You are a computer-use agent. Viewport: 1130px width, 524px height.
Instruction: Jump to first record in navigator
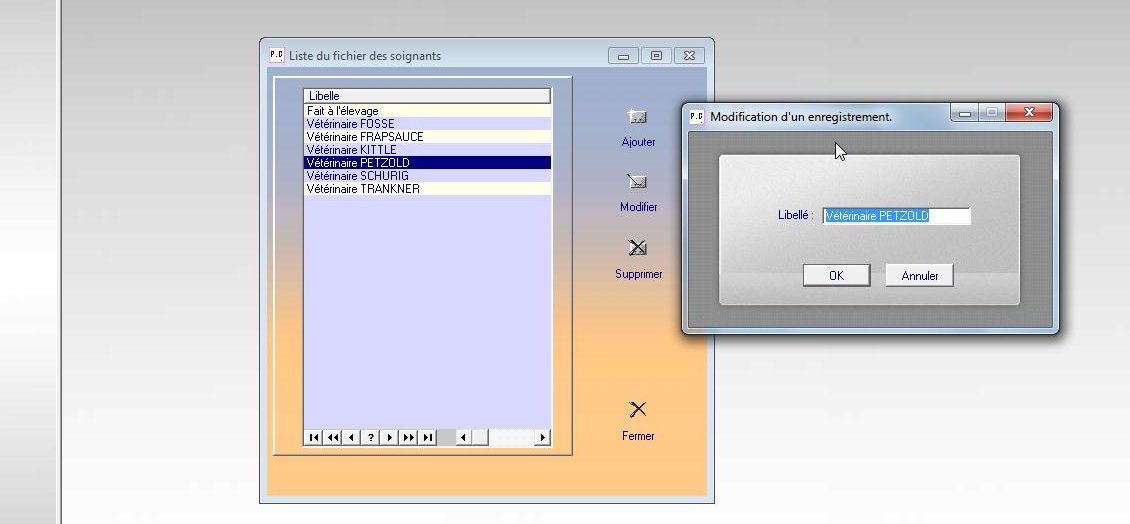coord(313,437)
